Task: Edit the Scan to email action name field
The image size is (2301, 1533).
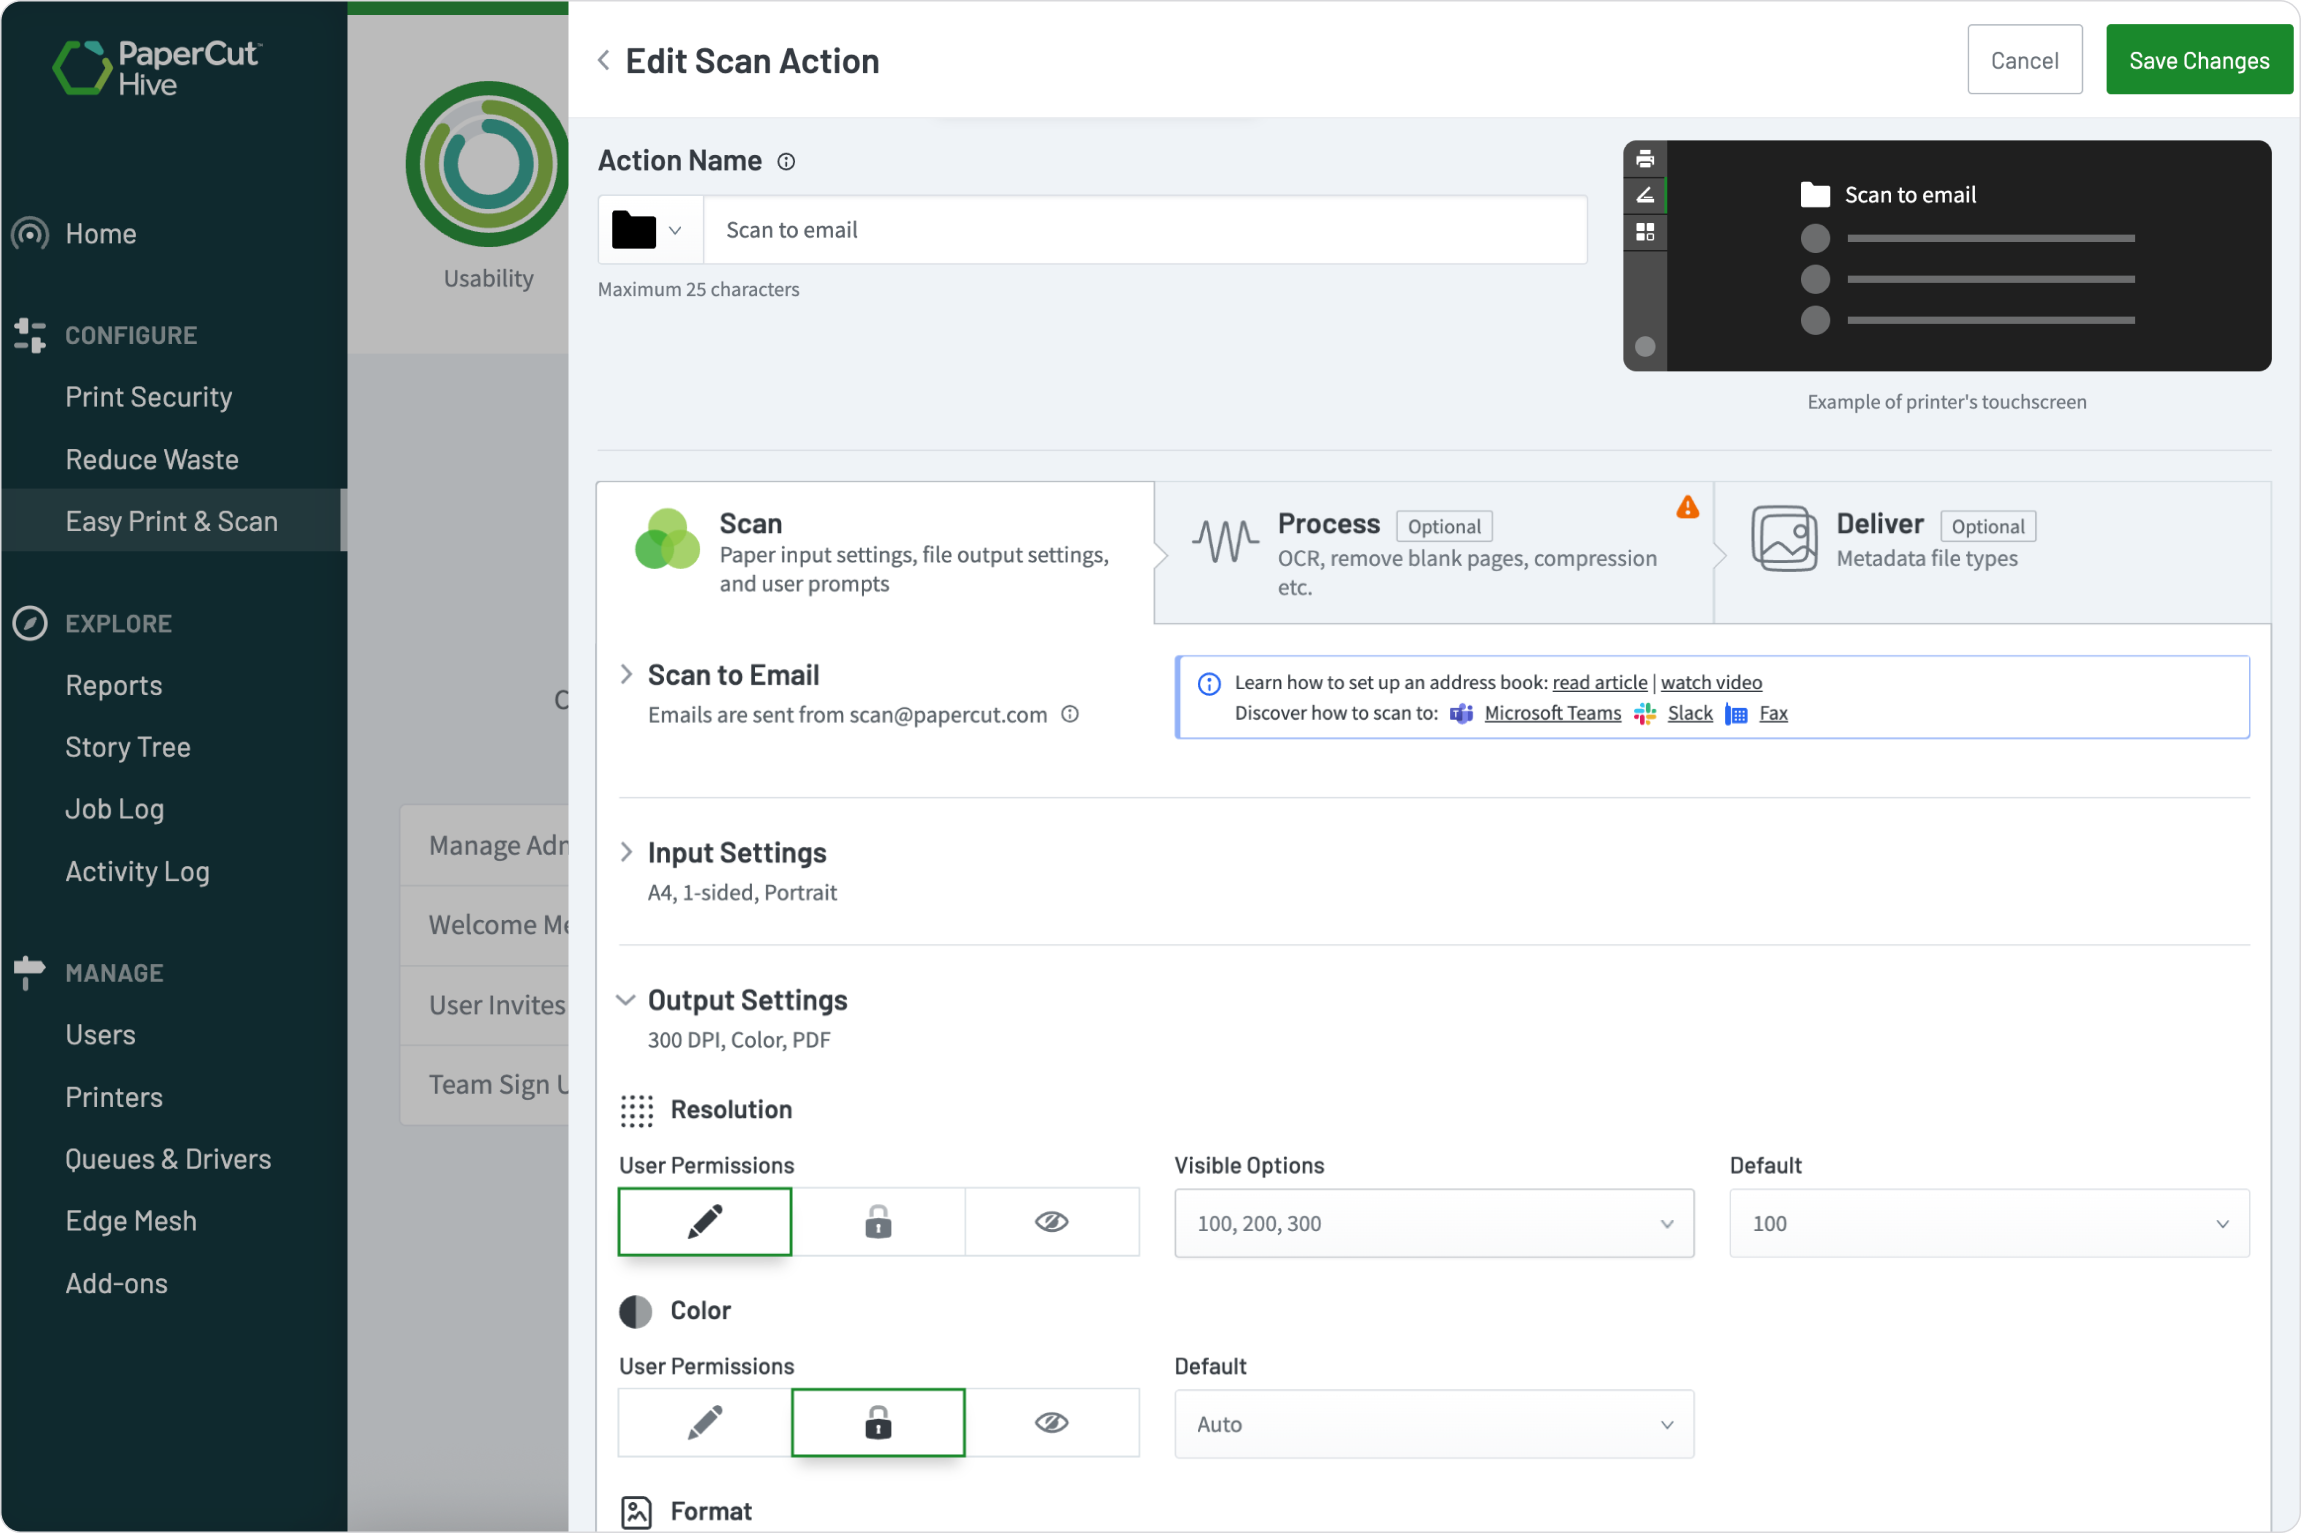Action: (1144, 229)
